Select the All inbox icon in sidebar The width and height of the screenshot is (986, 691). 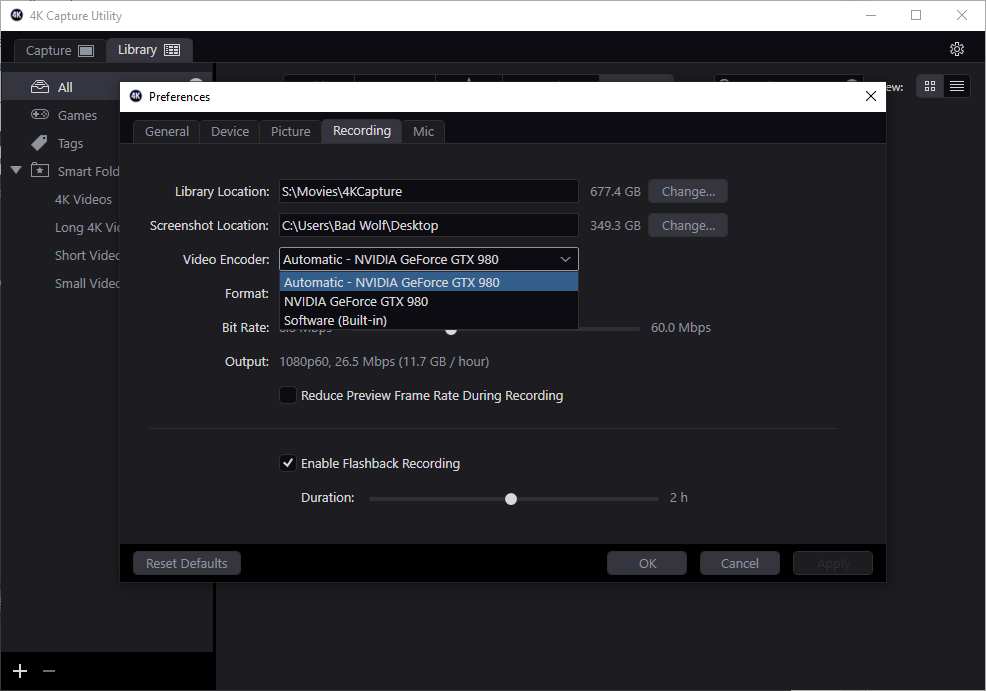[40, 87]
